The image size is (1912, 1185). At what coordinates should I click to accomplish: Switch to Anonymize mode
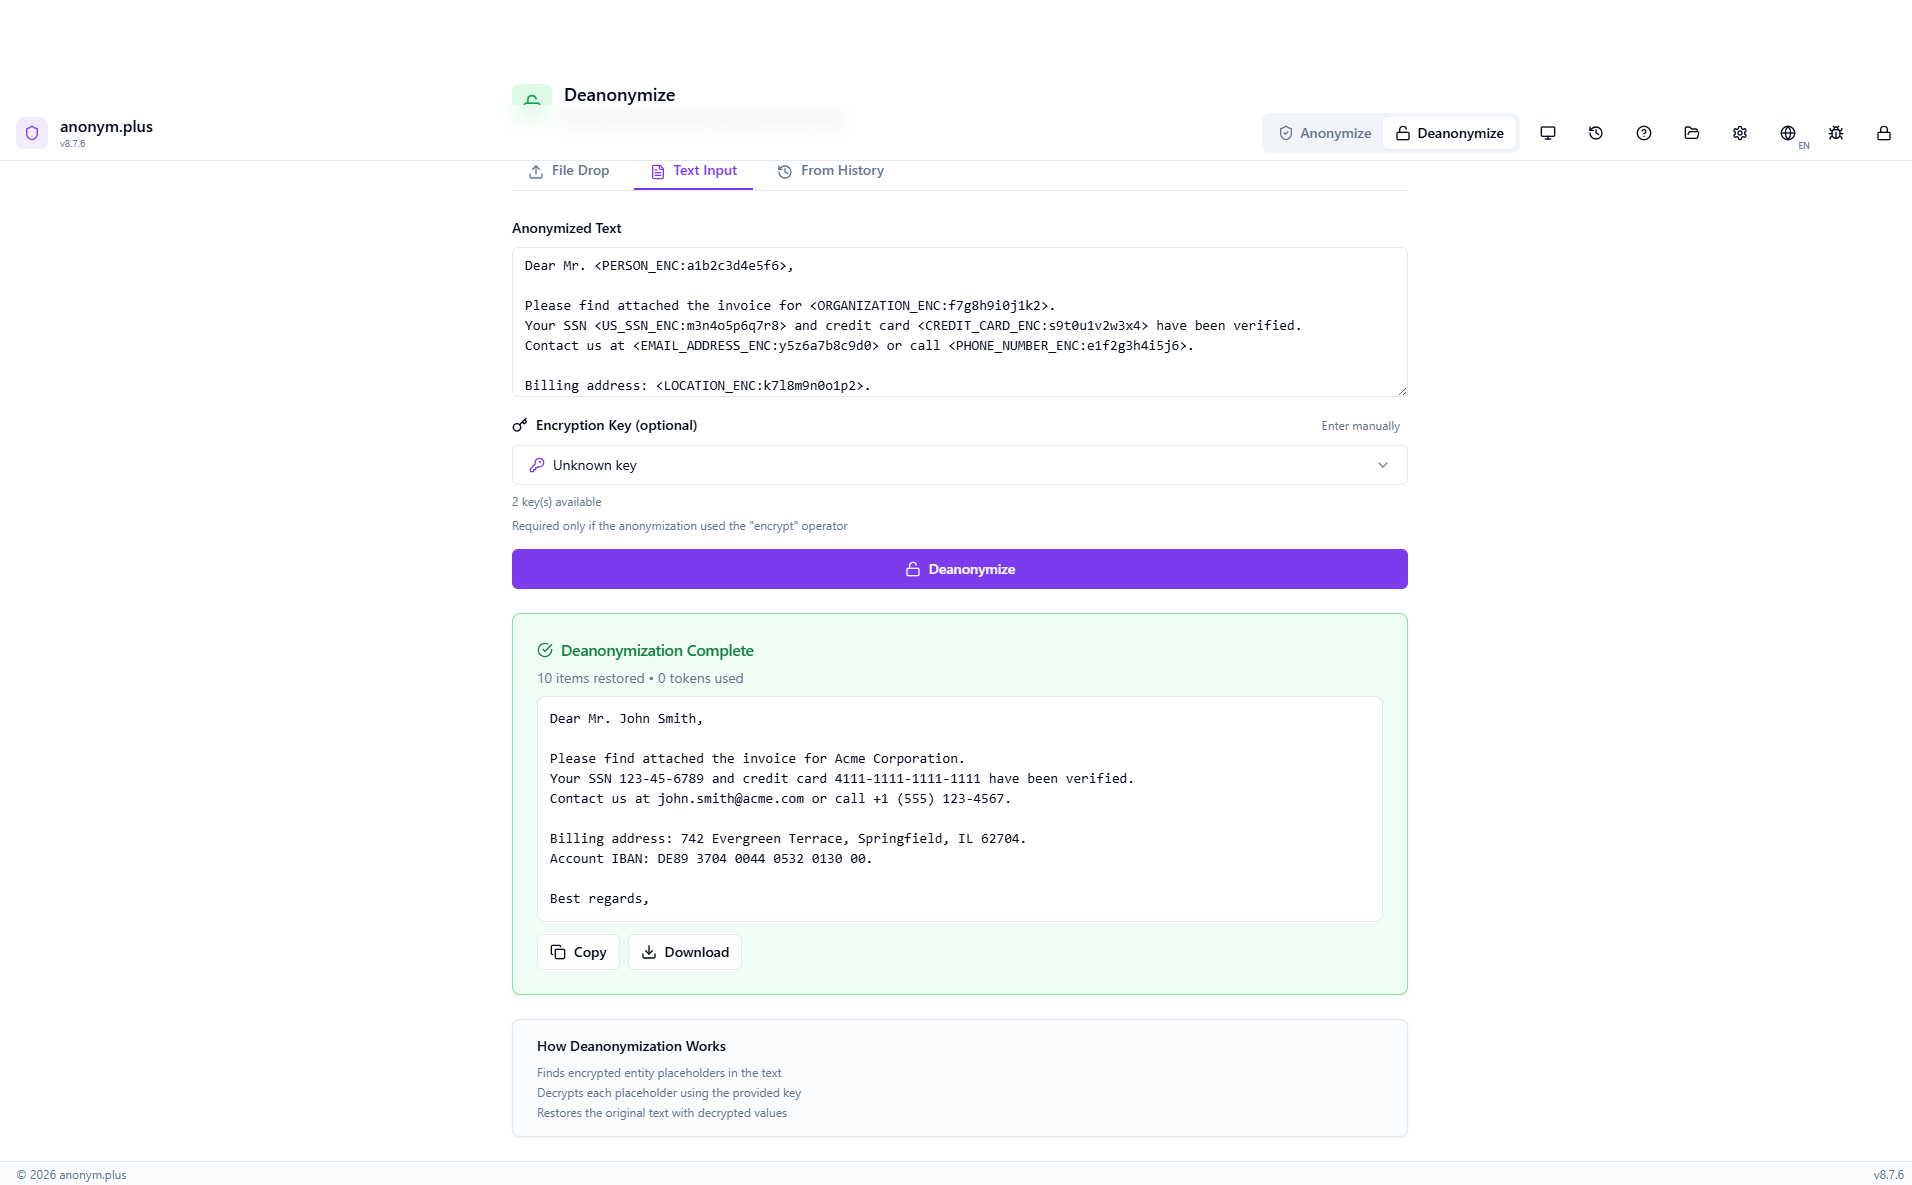click(1324, 133)
